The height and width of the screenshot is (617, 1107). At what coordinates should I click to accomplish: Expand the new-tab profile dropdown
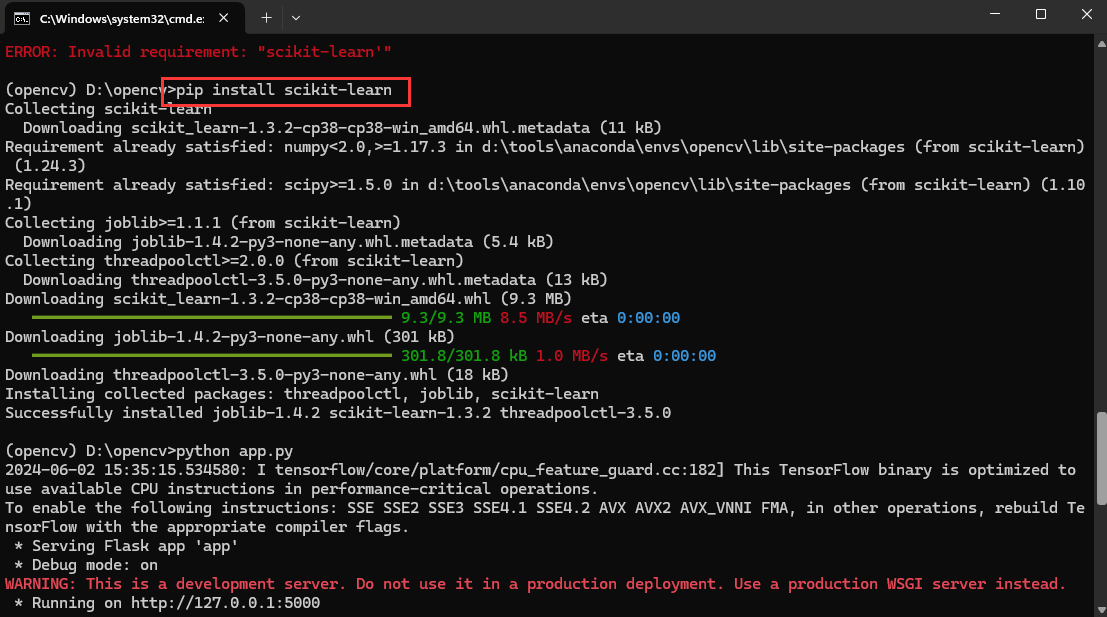[x=295, y=18]
